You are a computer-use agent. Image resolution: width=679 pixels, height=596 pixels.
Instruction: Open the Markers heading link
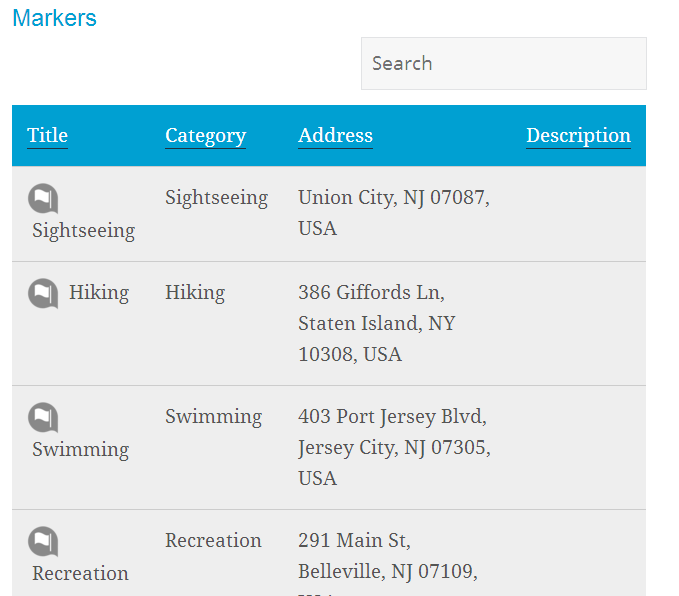(x=55, y=18)
